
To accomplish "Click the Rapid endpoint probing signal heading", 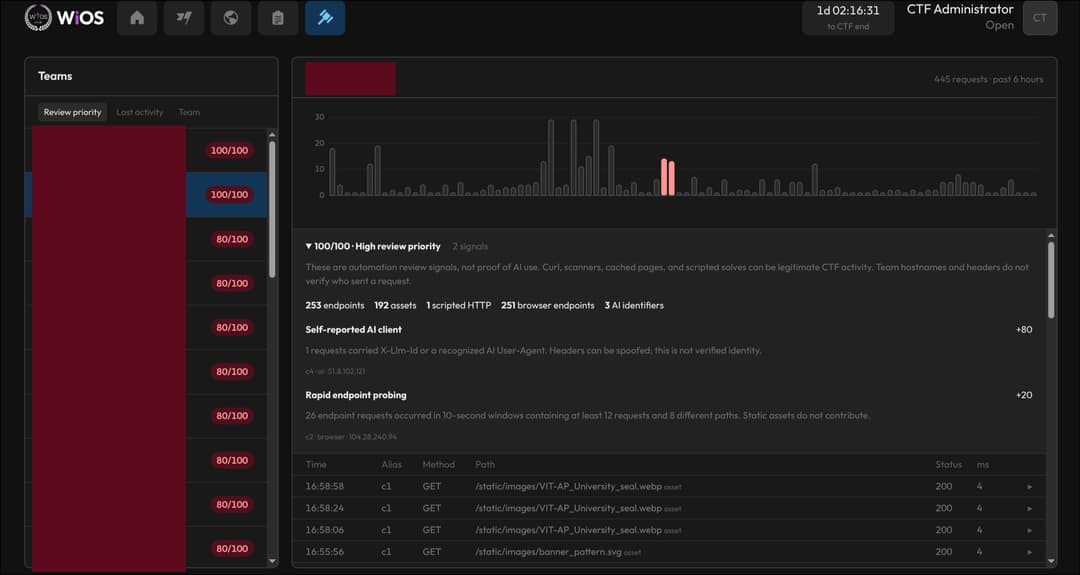I will coord(355,395).
